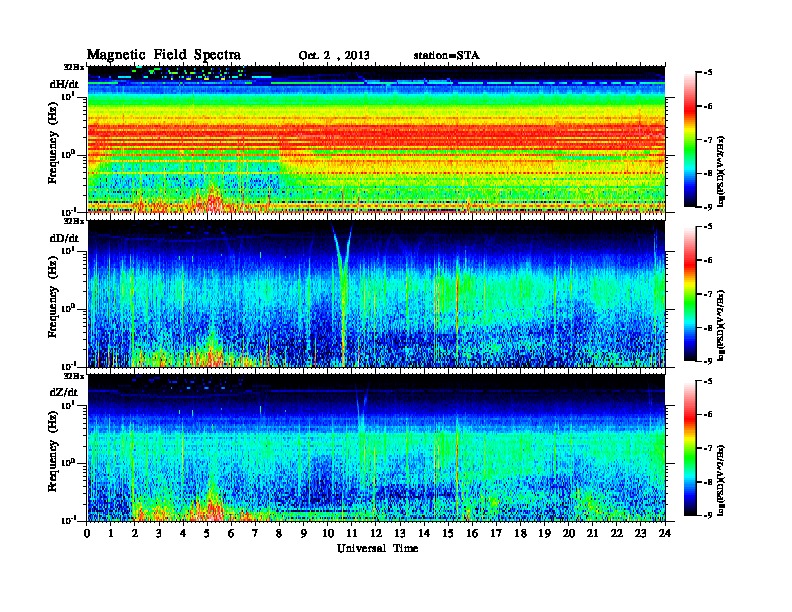Click the "station=STA" label
This screenshot has width=792, height=612.
click(x=447, y=55)
